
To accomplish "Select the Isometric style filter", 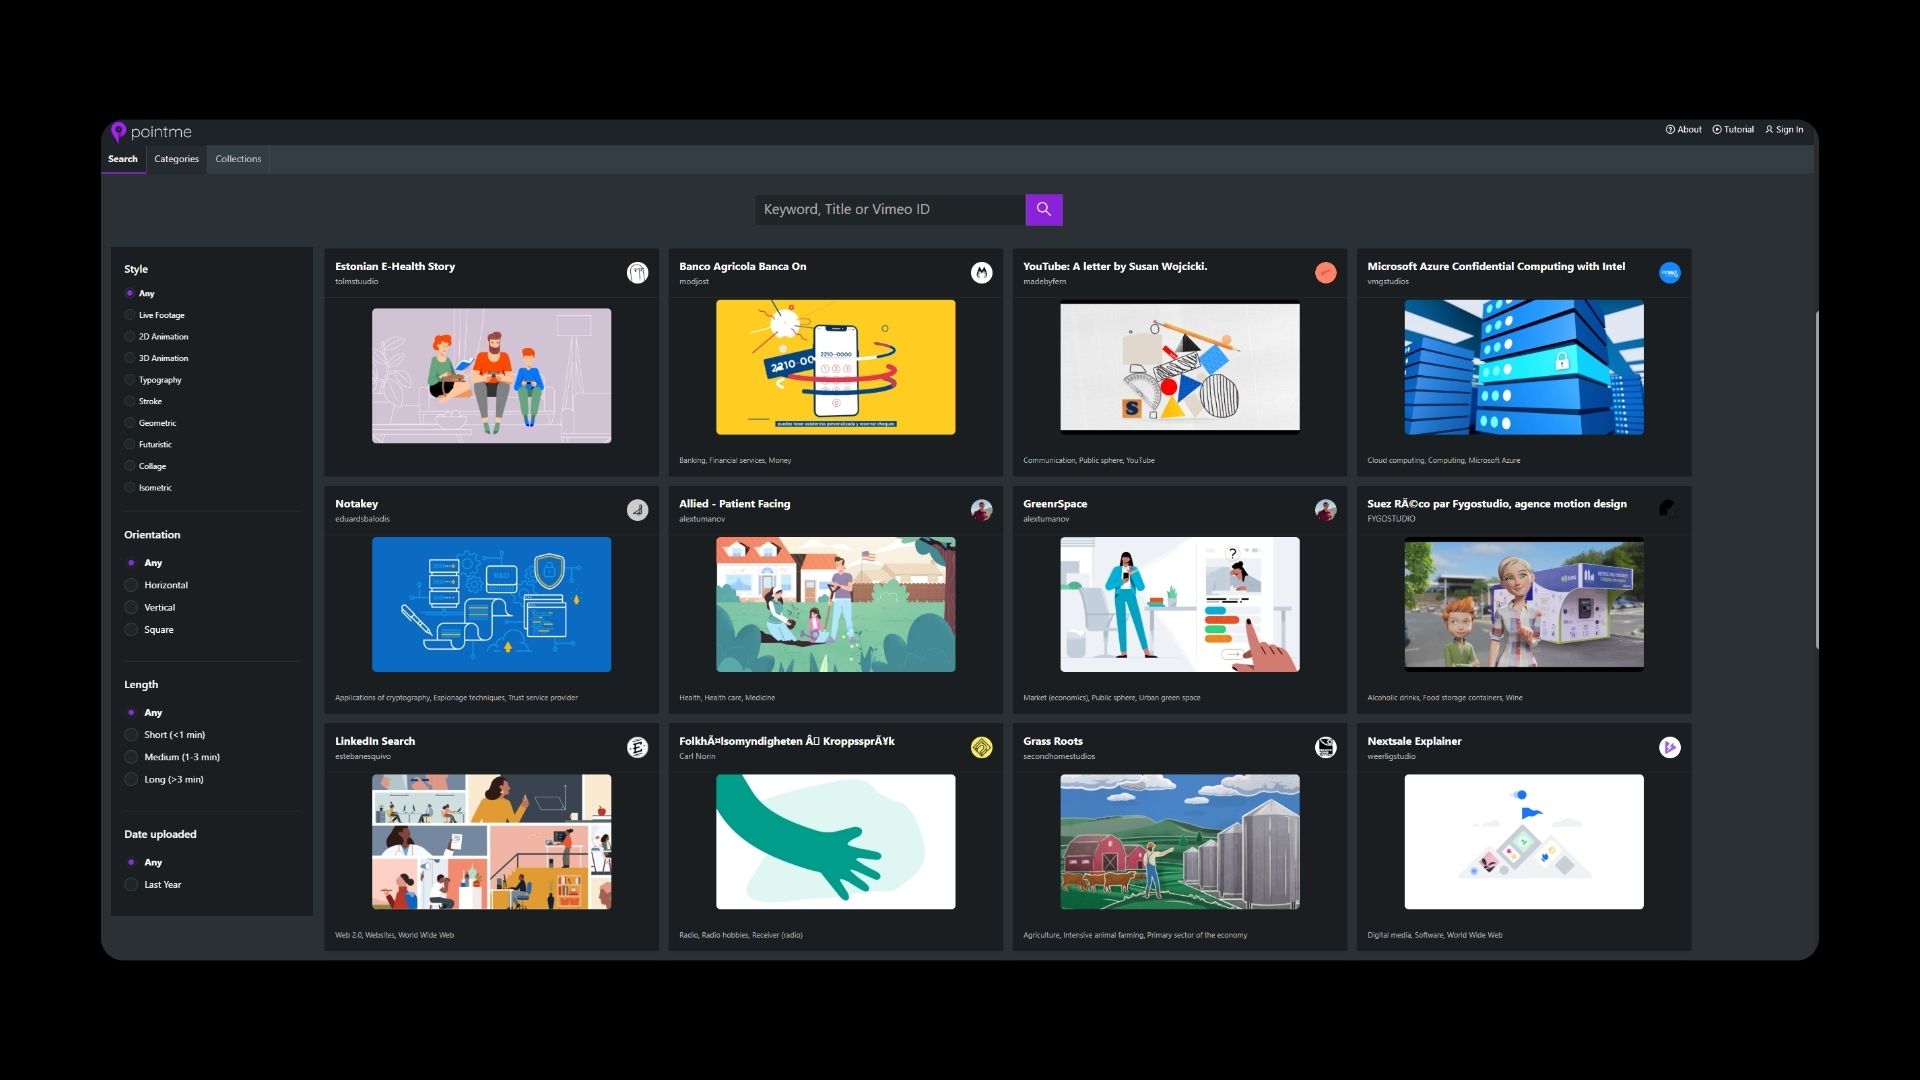I will [x=130, y=488].
